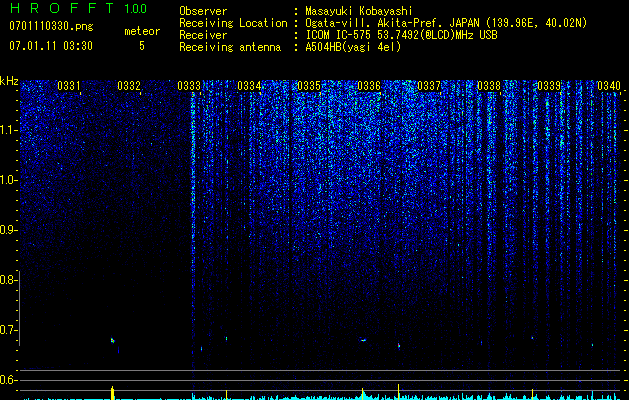Click the 1.1 kHz axis tick label
The height and width of the screenshot is (400, 629).
pyautogui.click(x=7, y=130)
